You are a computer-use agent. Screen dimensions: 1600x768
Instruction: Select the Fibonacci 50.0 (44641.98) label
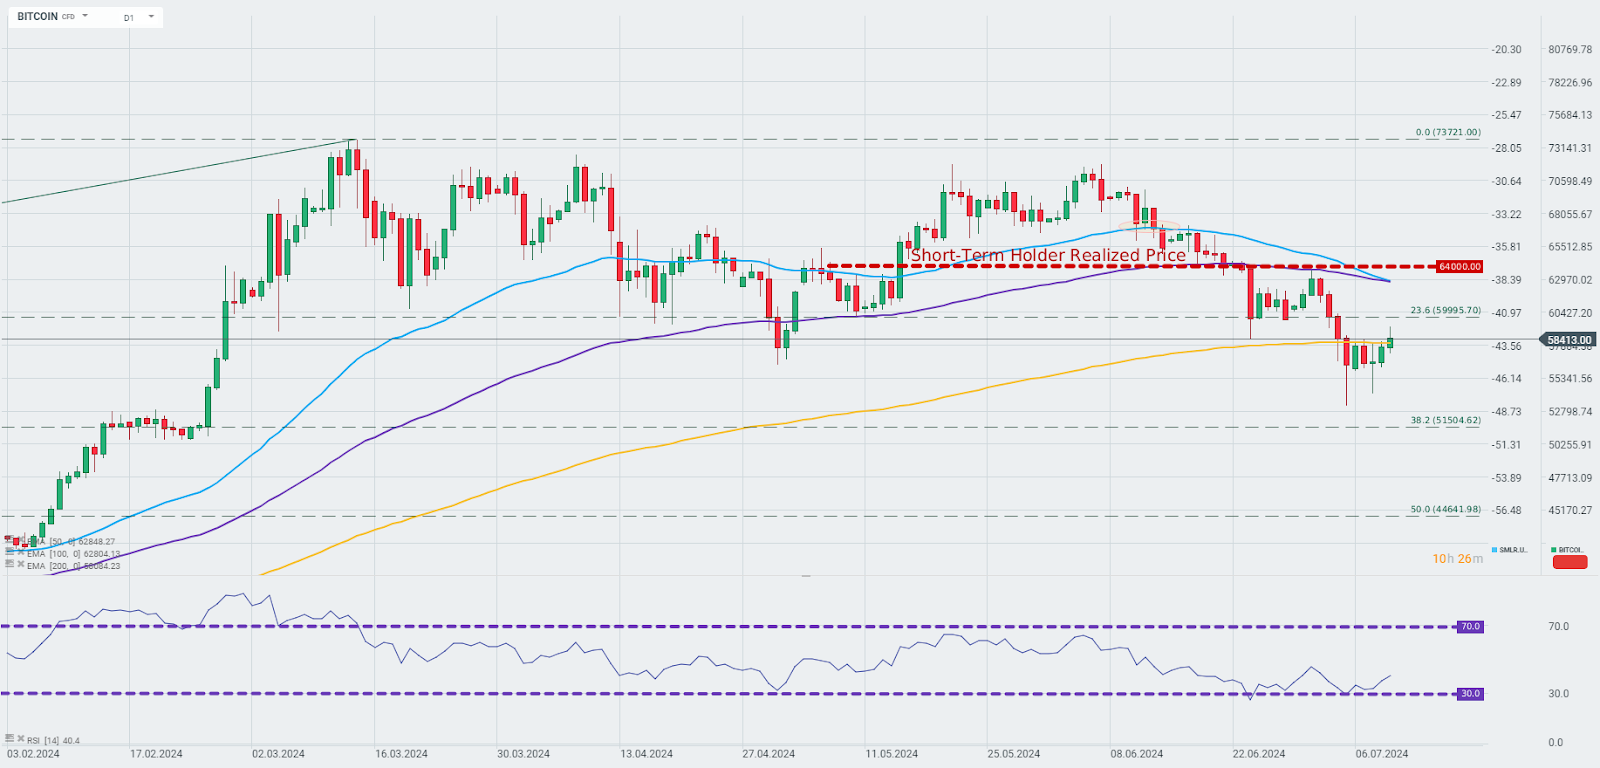tap(1445, 509)
